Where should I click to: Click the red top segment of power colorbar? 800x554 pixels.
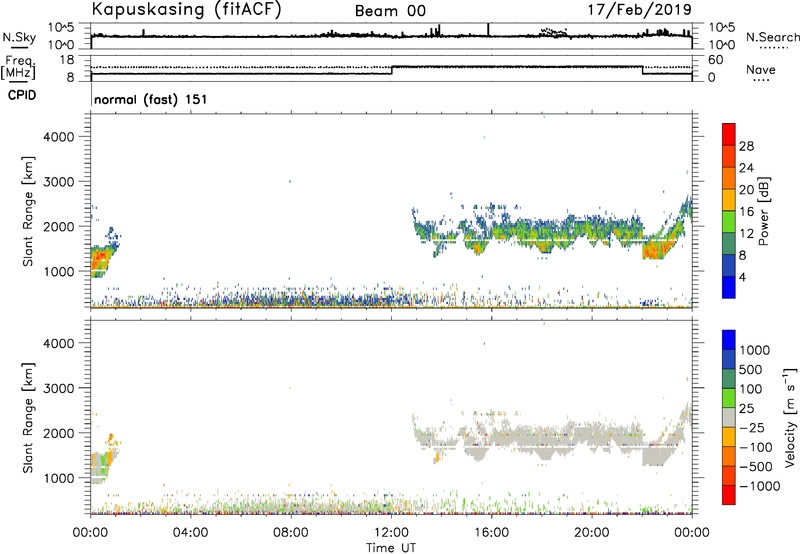(x=729, y=135)
